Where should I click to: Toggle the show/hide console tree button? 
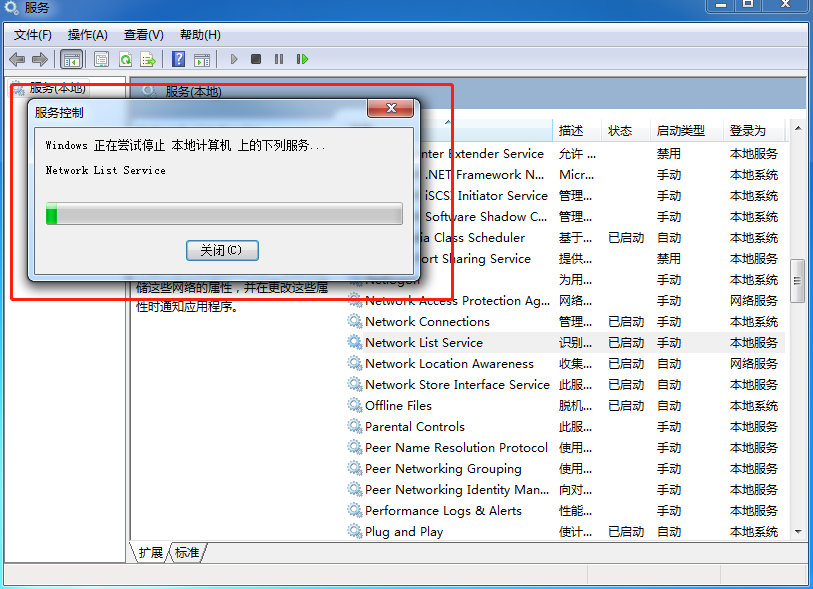pos(71,59)
